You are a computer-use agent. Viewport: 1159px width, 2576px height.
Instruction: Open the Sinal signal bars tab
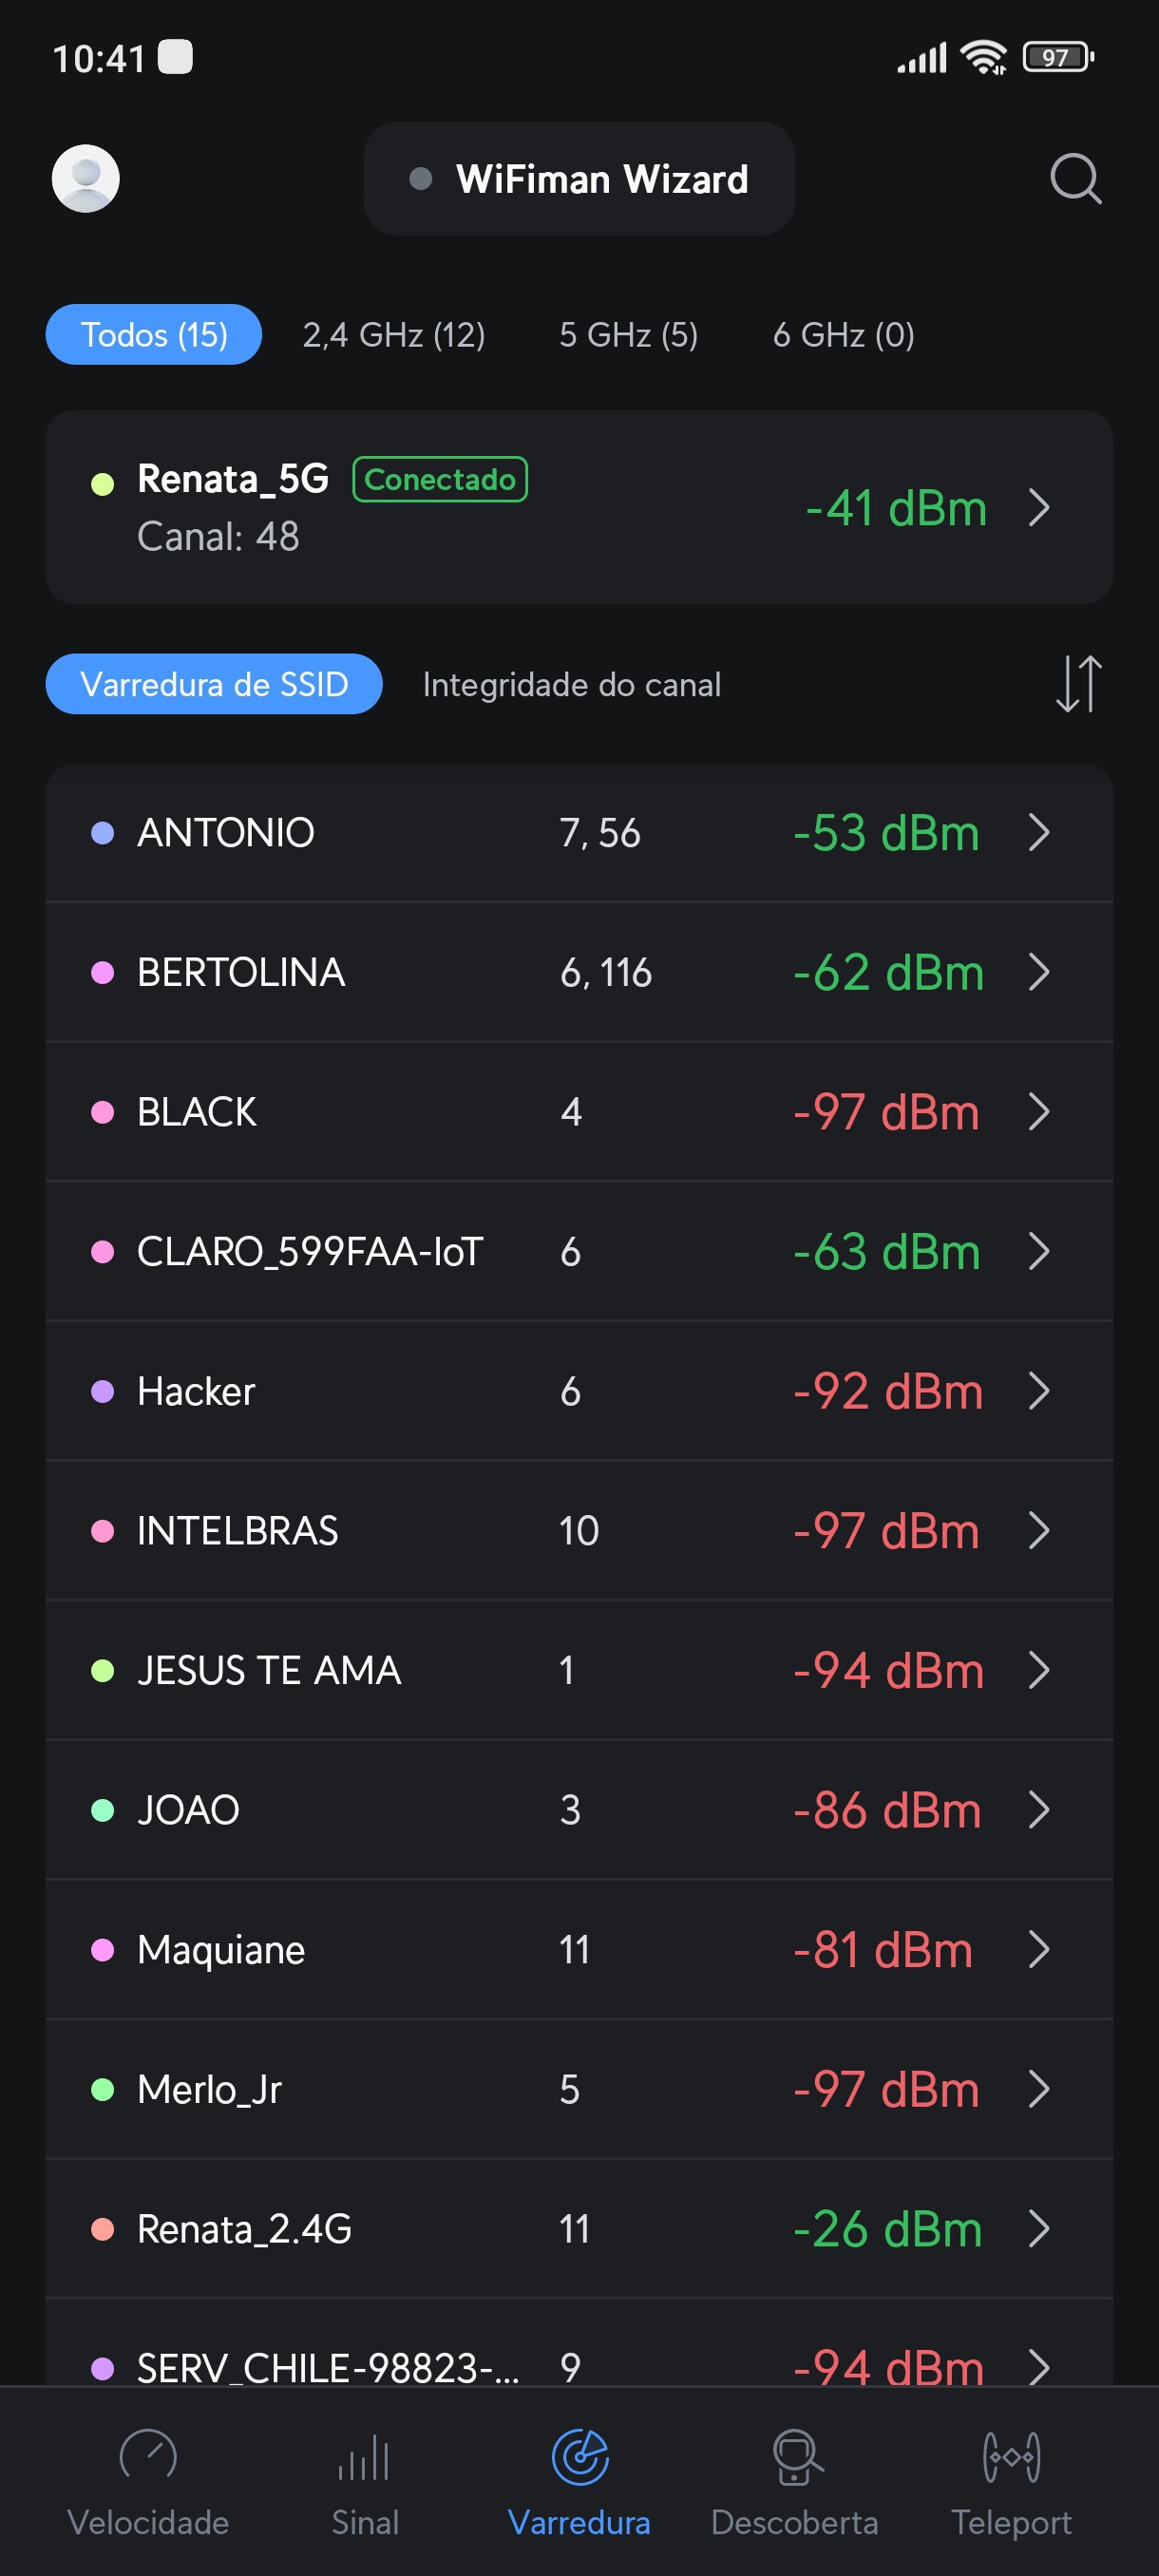click(x=364, y=2480)
